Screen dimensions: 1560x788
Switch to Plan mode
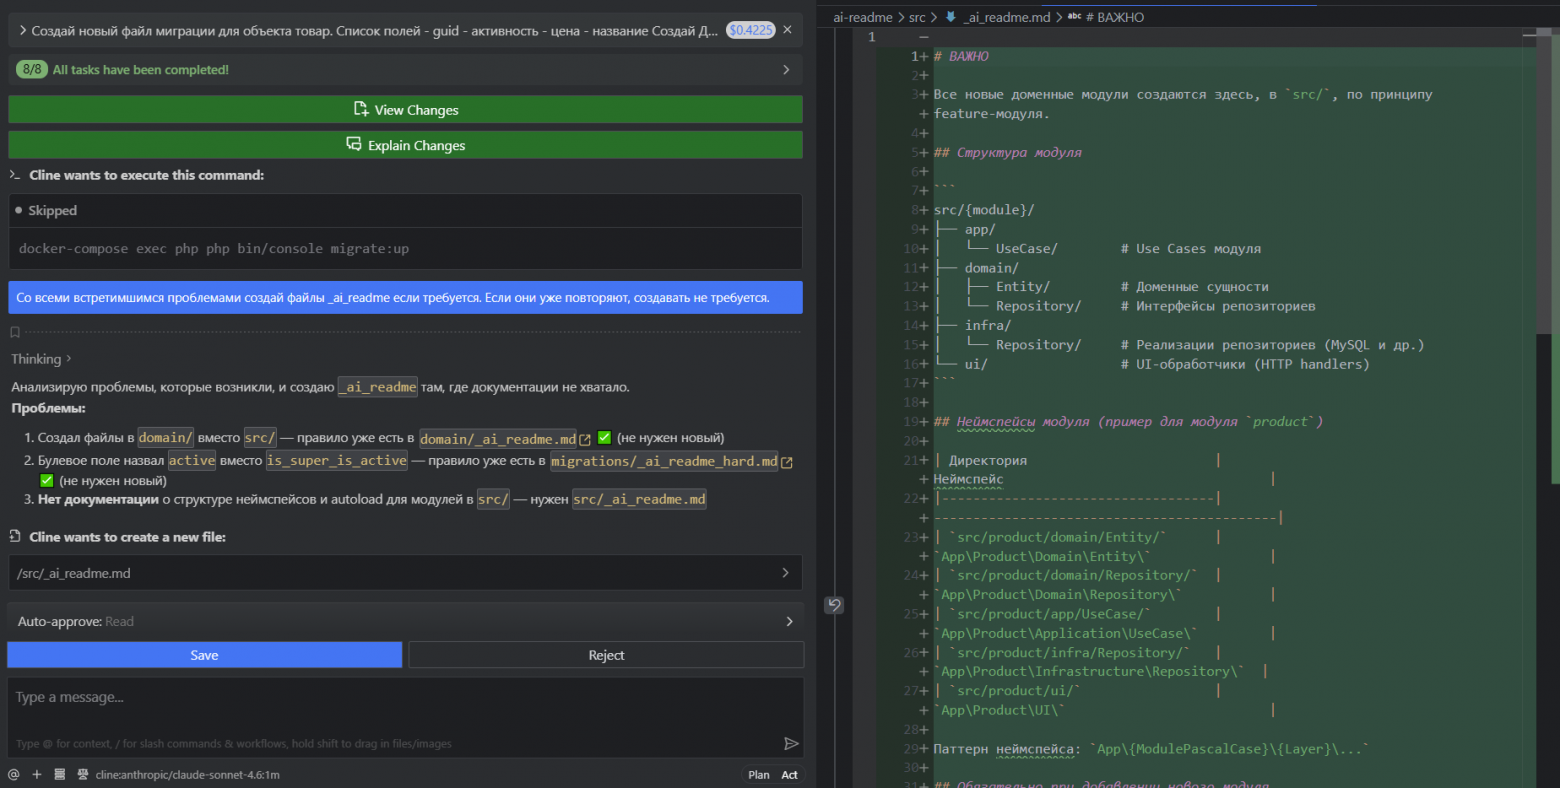click(759, 775)
